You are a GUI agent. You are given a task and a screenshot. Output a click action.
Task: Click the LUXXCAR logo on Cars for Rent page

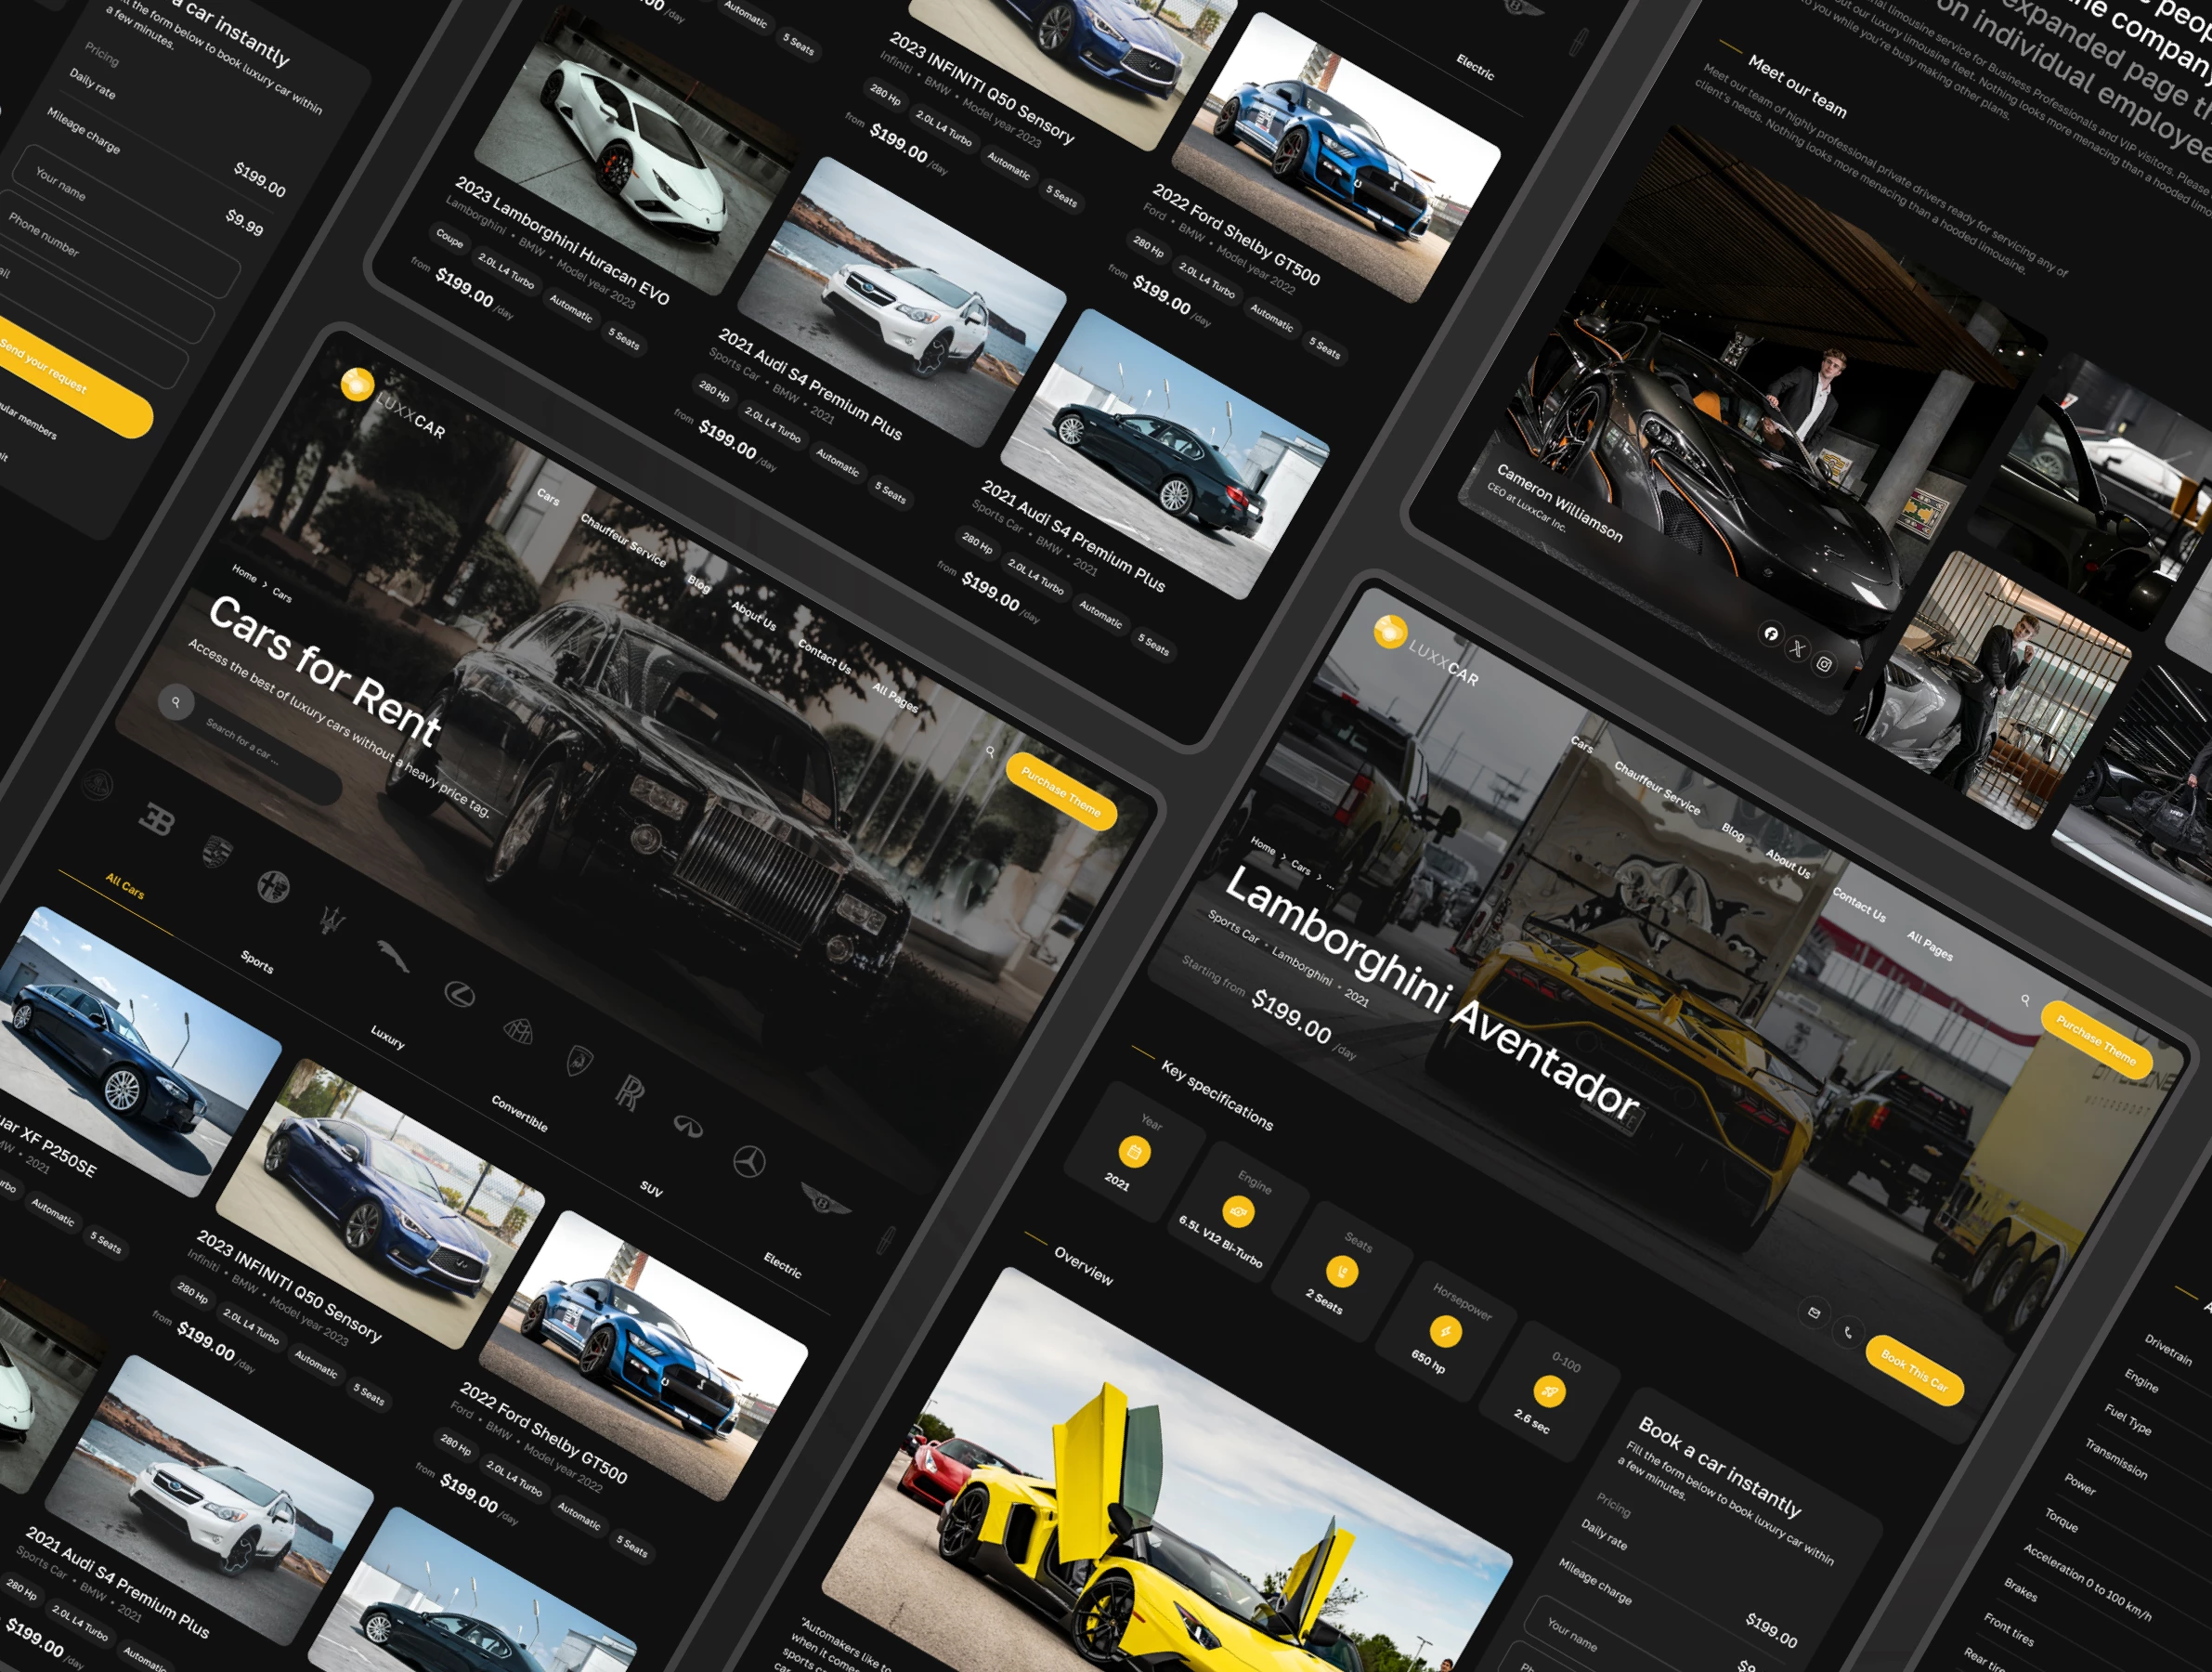click(393, 402)
